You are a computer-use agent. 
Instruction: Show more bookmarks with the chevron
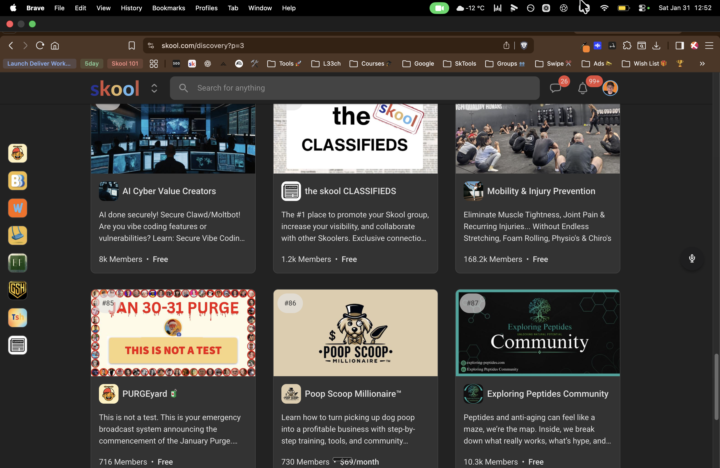pyautogui.click(x=702, y=63)
